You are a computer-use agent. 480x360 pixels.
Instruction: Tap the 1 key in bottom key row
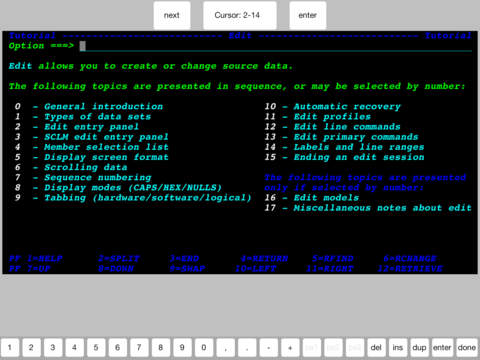coord(10,348)
